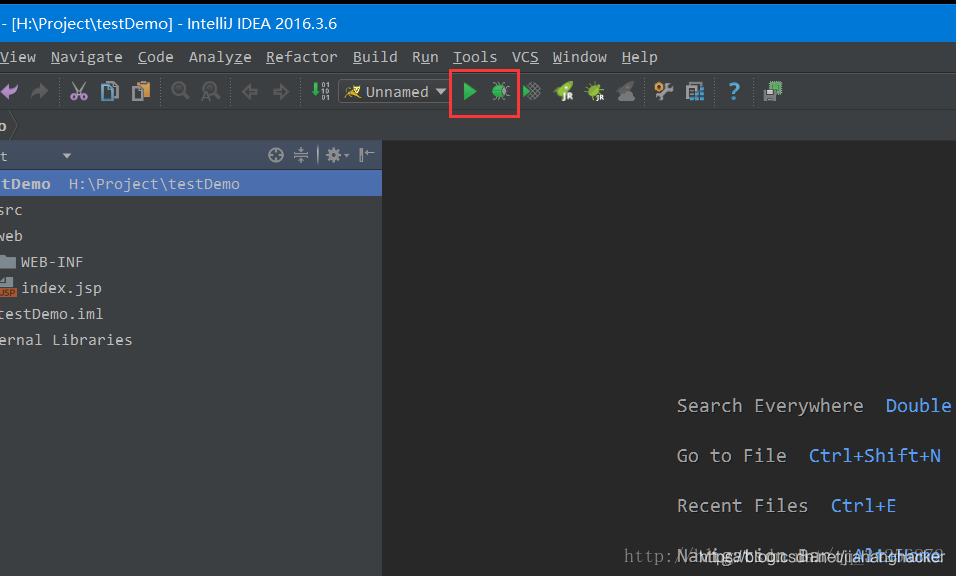Click the blue Help question mark
The width and height of the screenshot is (956, 576).
pos(734,91)
